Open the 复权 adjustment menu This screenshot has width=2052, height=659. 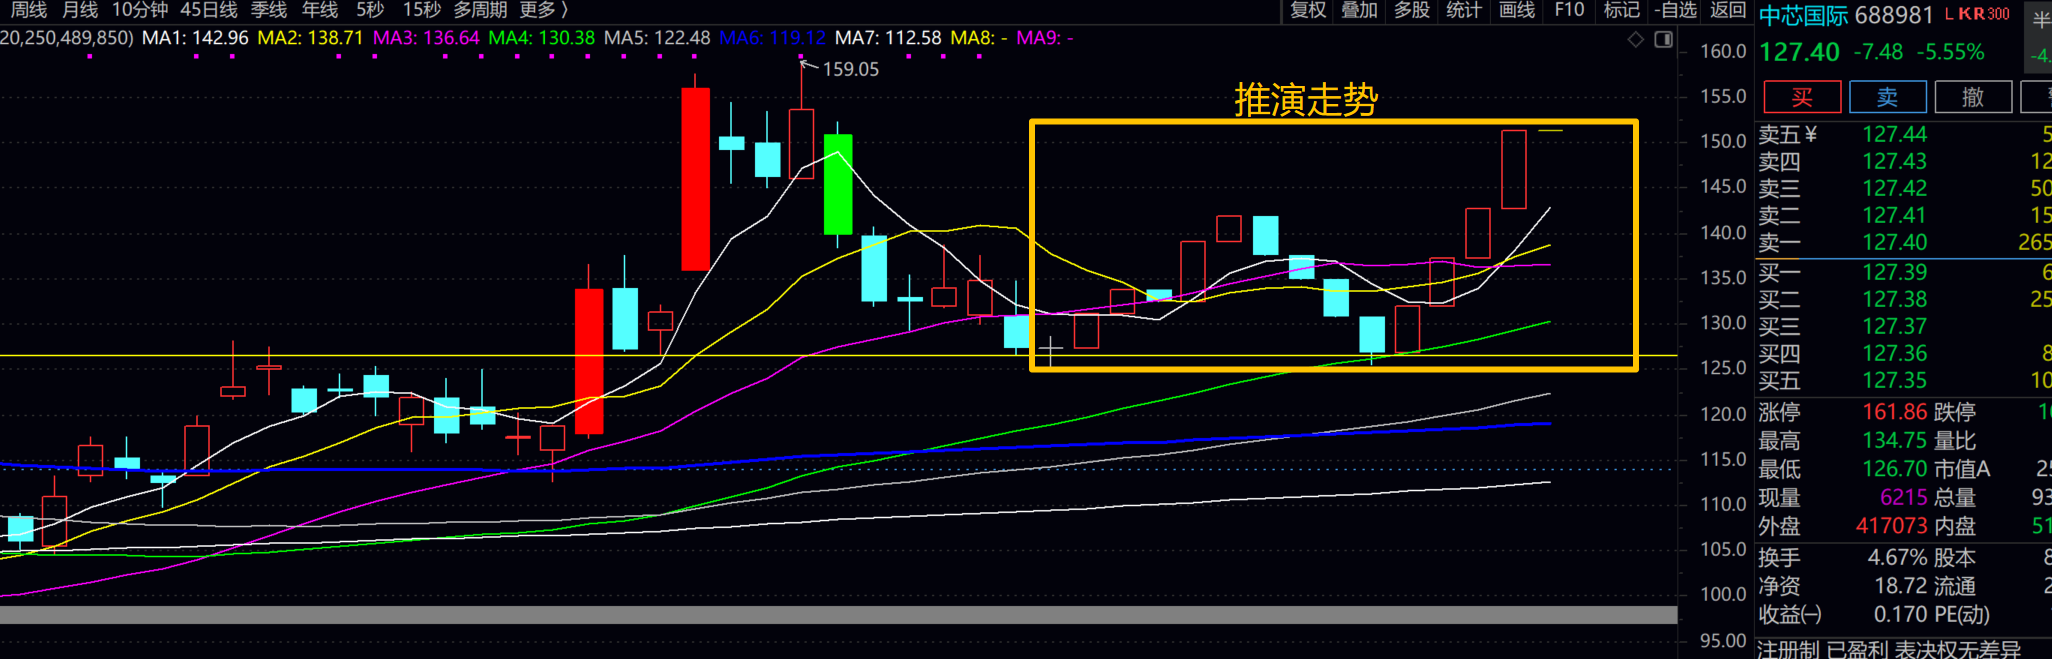point(1308,10)
